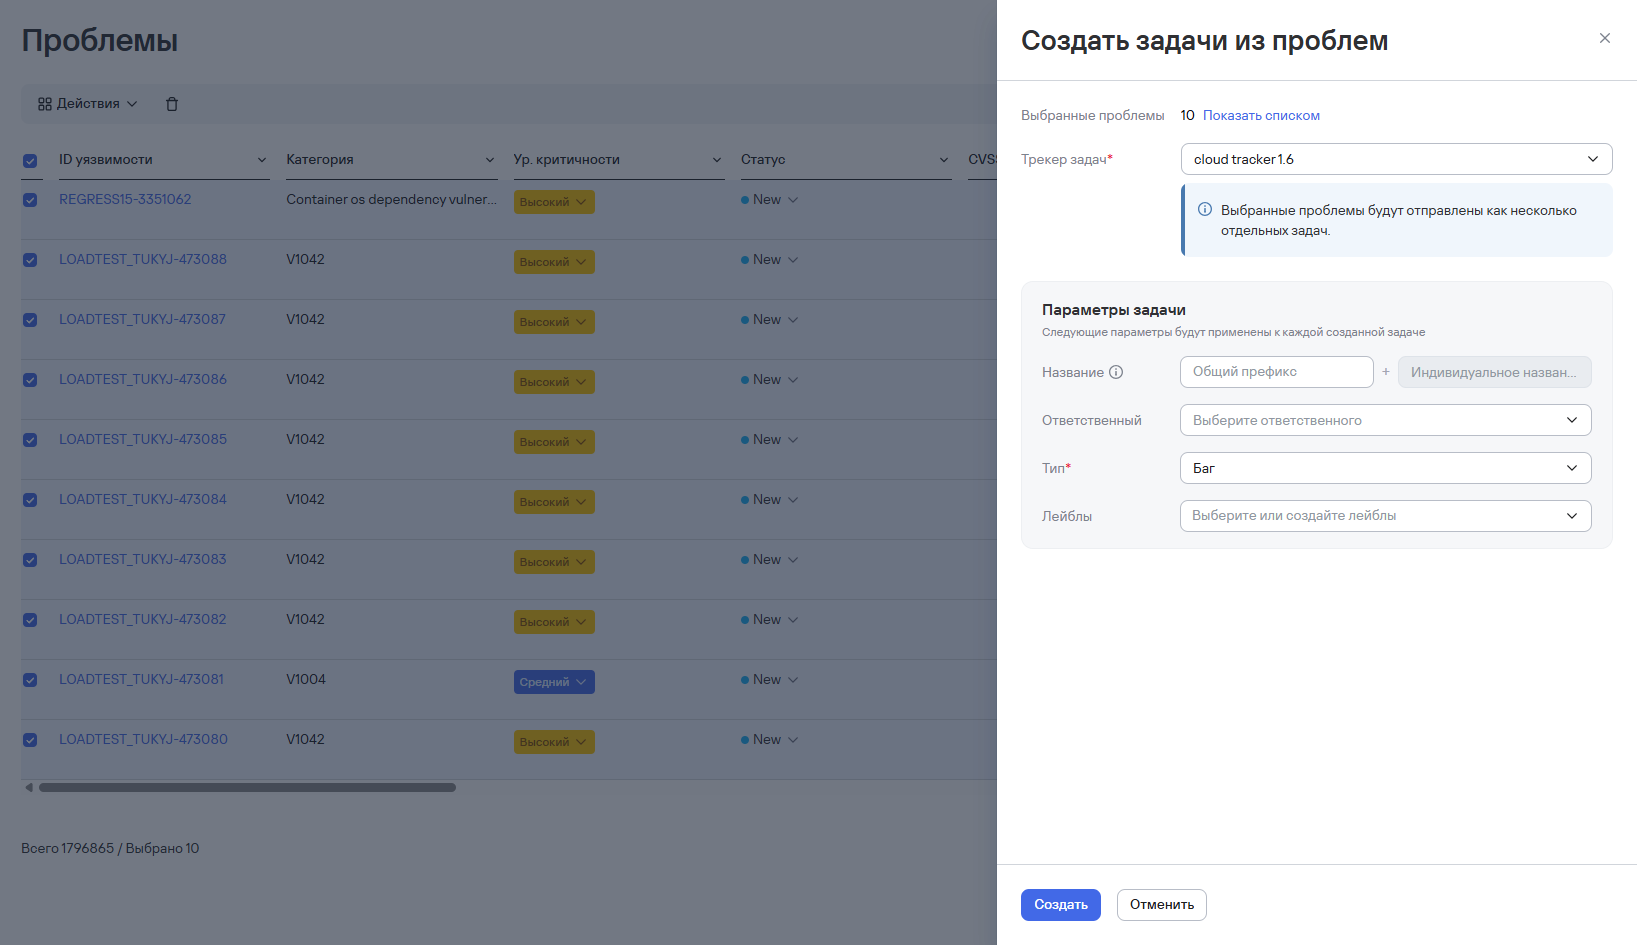Image resolution: width=1637 pixels, height=945 pixels.
Task: Change Средний severity for LOADTEST_TUKYJ-473081
Action: click(x=554, y=682)
